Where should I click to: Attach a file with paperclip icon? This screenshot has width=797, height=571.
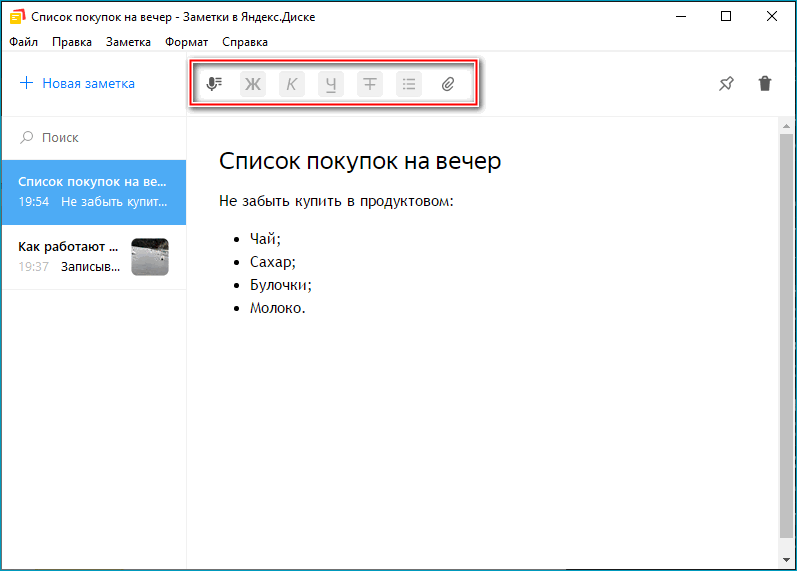448,84
